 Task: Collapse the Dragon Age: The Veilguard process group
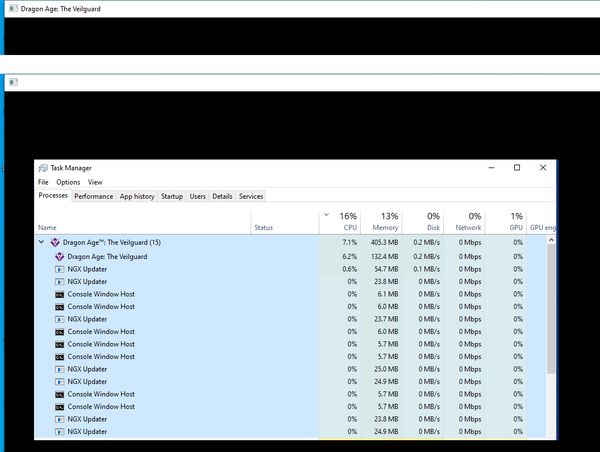(41, 243)
